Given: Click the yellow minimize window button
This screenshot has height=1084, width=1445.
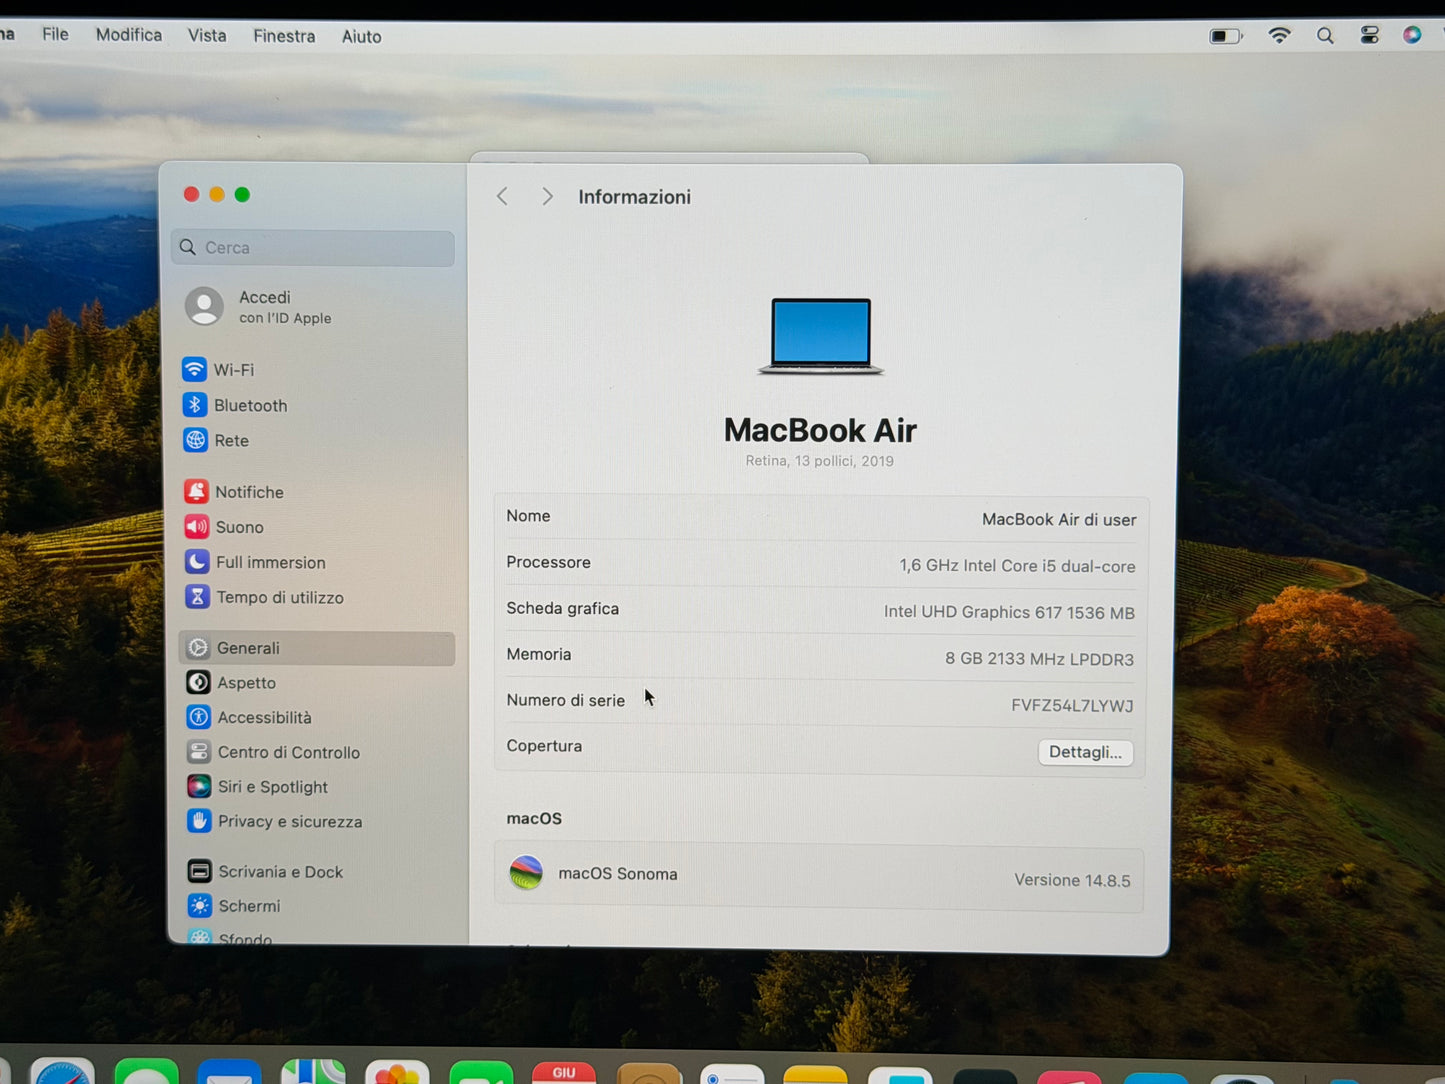Looking at the screenshot, I should 217,194.
